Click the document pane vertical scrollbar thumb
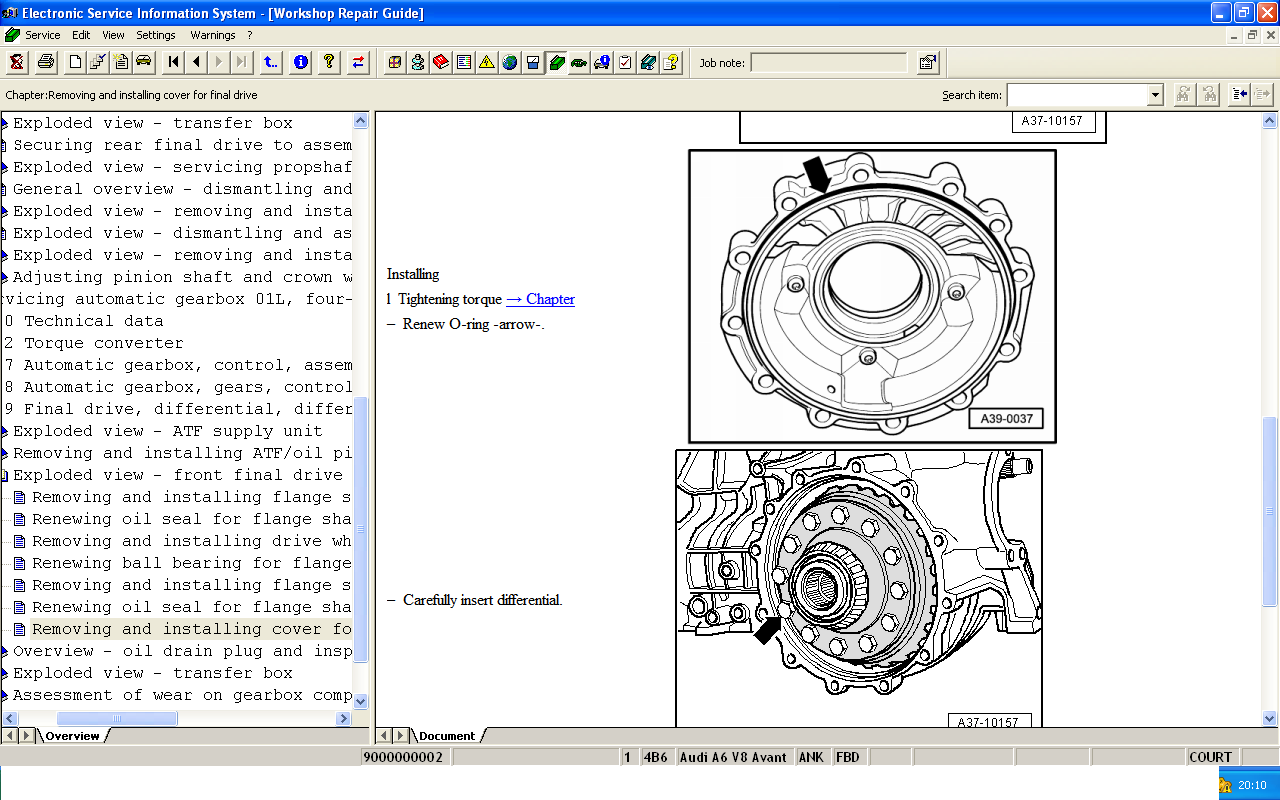Viewport: 1280px width, 800px height. [1270, 511]
